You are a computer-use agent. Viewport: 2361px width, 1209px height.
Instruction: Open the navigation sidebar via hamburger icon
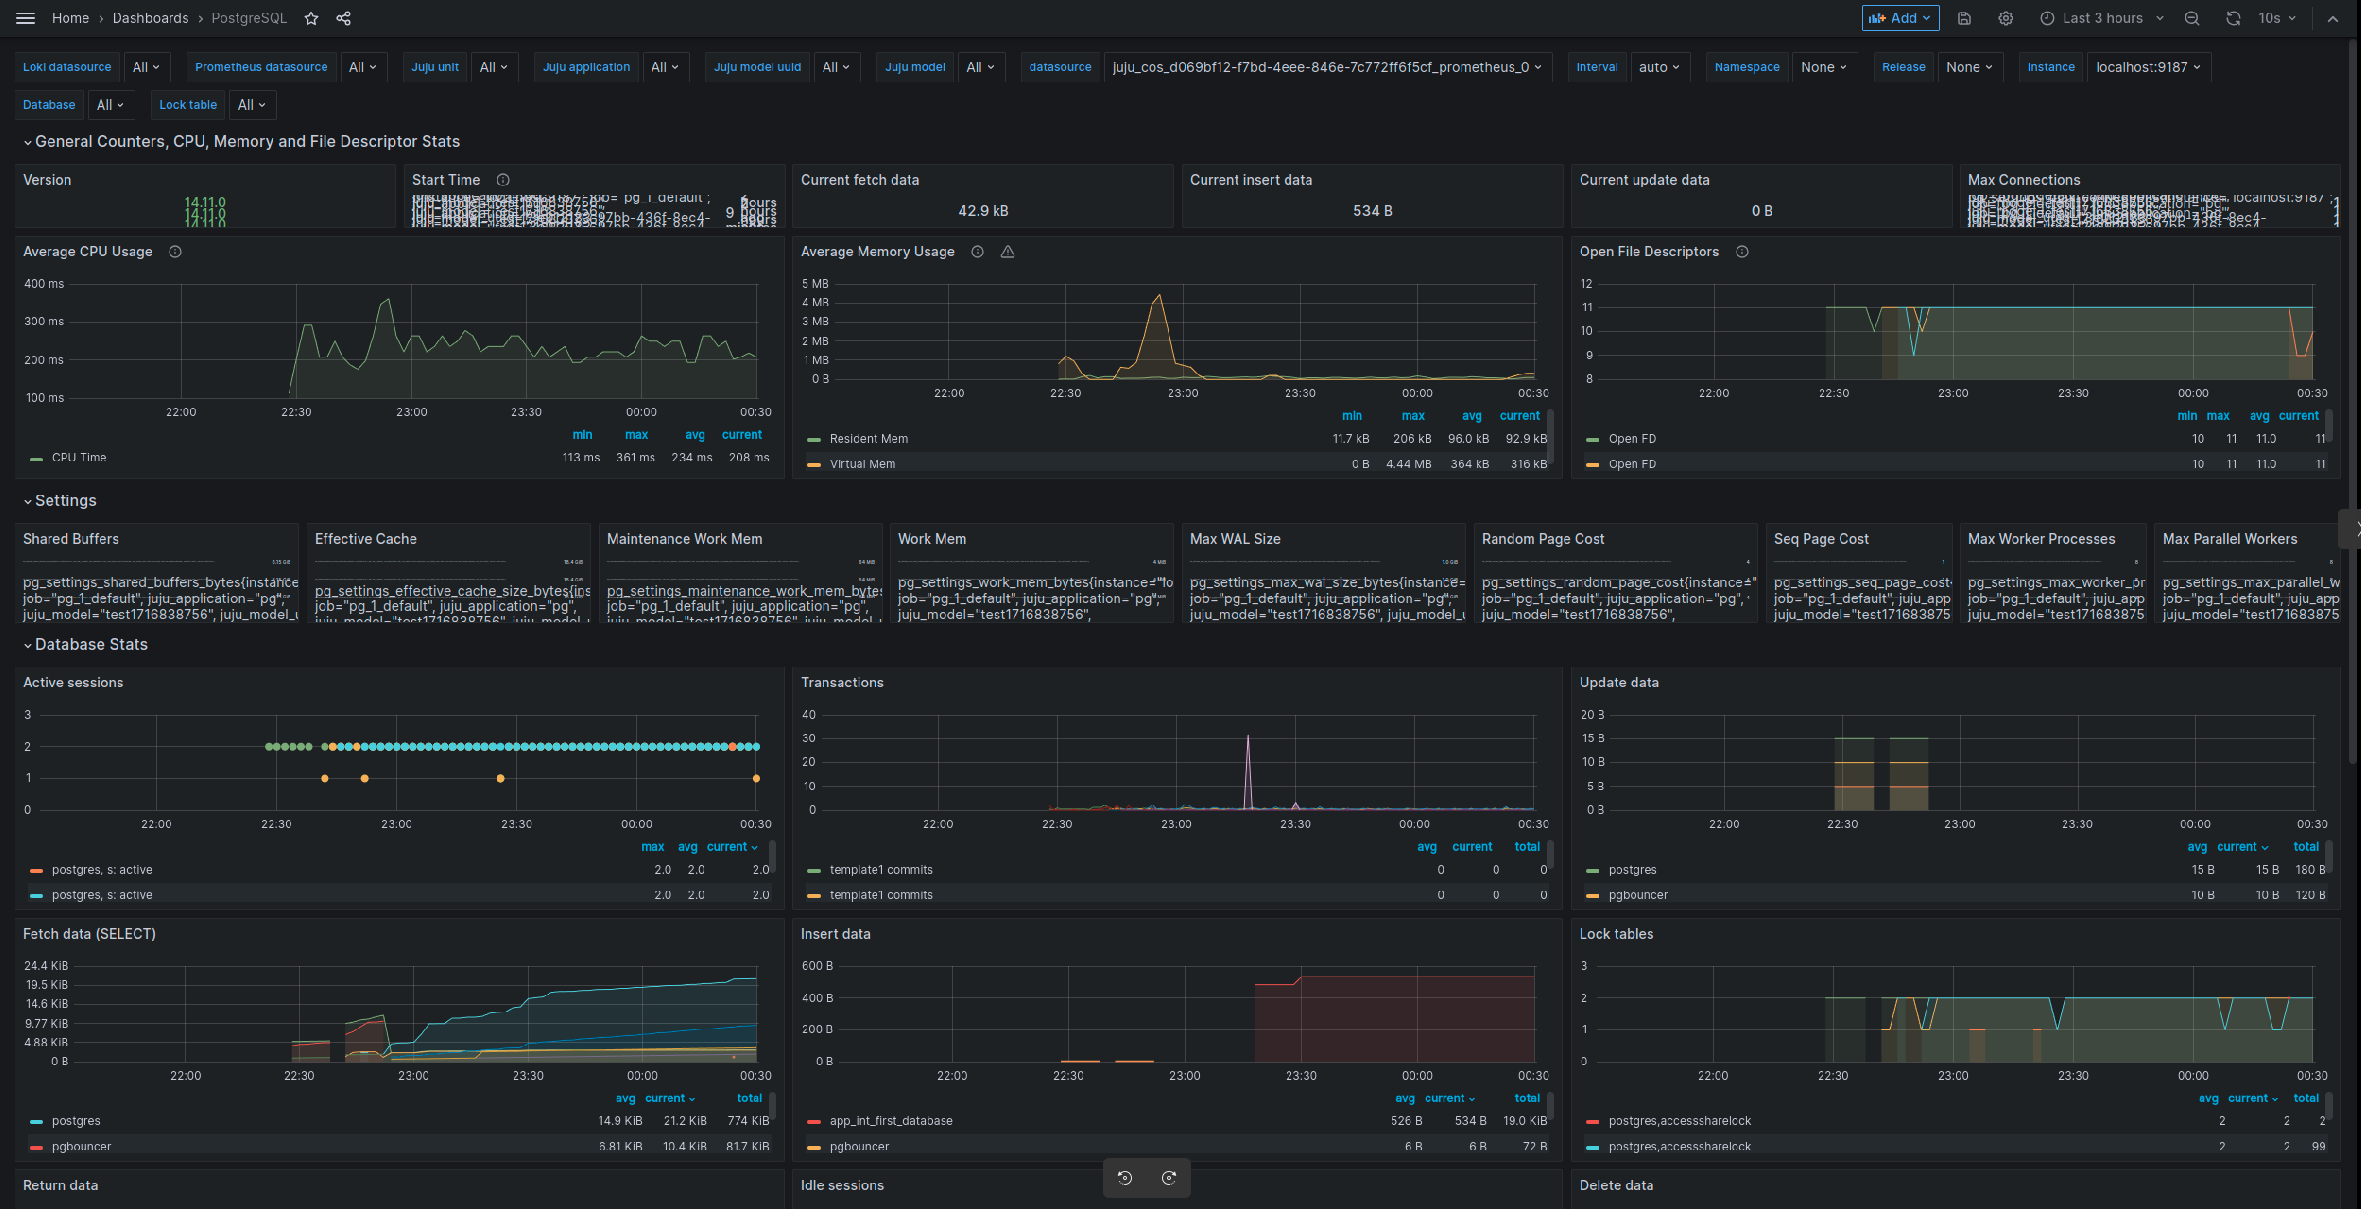25,17
